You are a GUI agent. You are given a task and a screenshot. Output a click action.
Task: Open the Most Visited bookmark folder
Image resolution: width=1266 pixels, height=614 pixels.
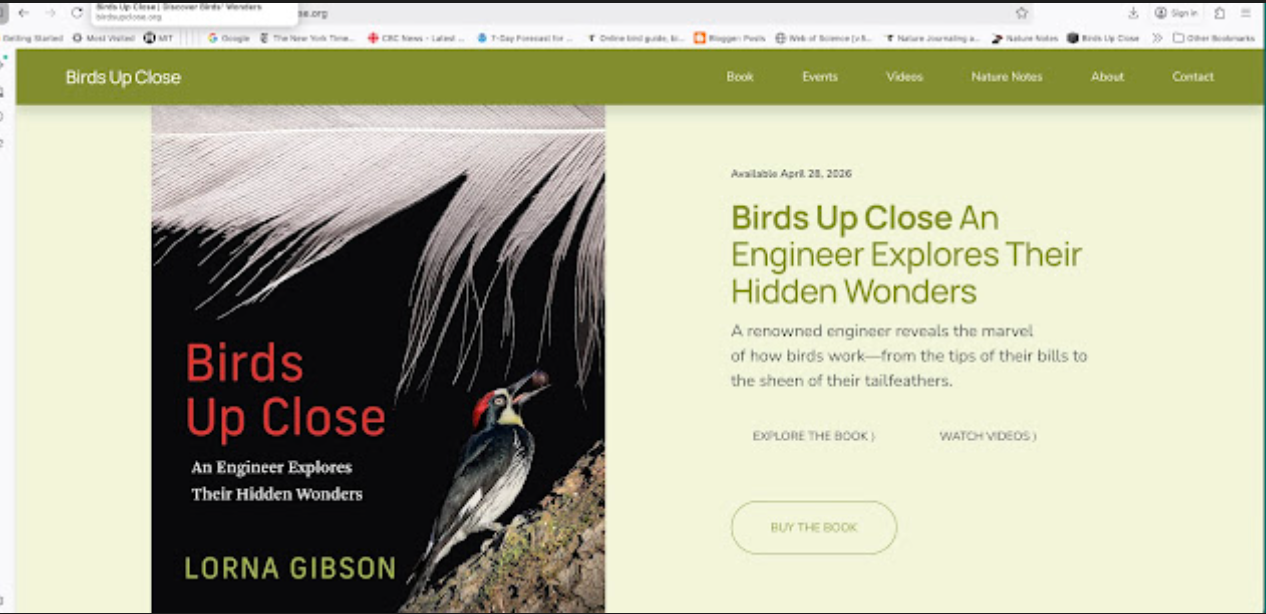[104, 38]
